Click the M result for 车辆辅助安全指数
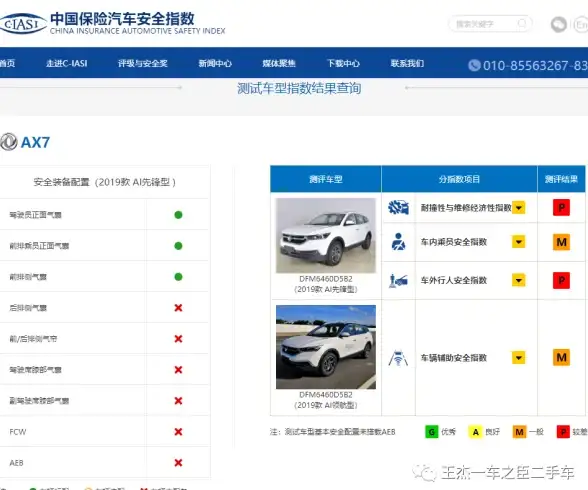Screen dimensions: 588x490 561,357
